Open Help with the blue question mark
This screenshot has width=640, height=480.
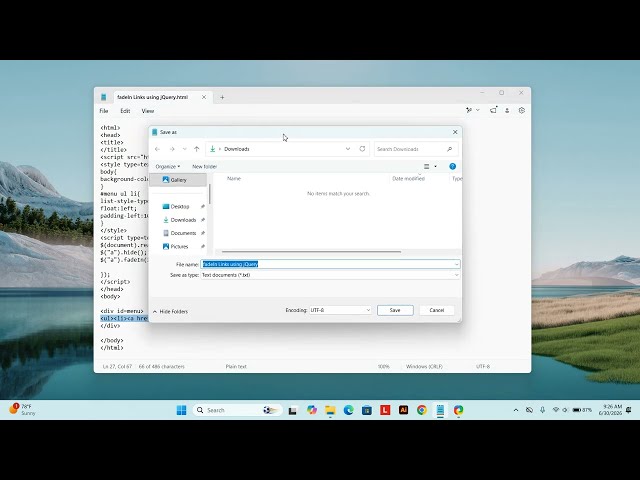pos(452,167)
